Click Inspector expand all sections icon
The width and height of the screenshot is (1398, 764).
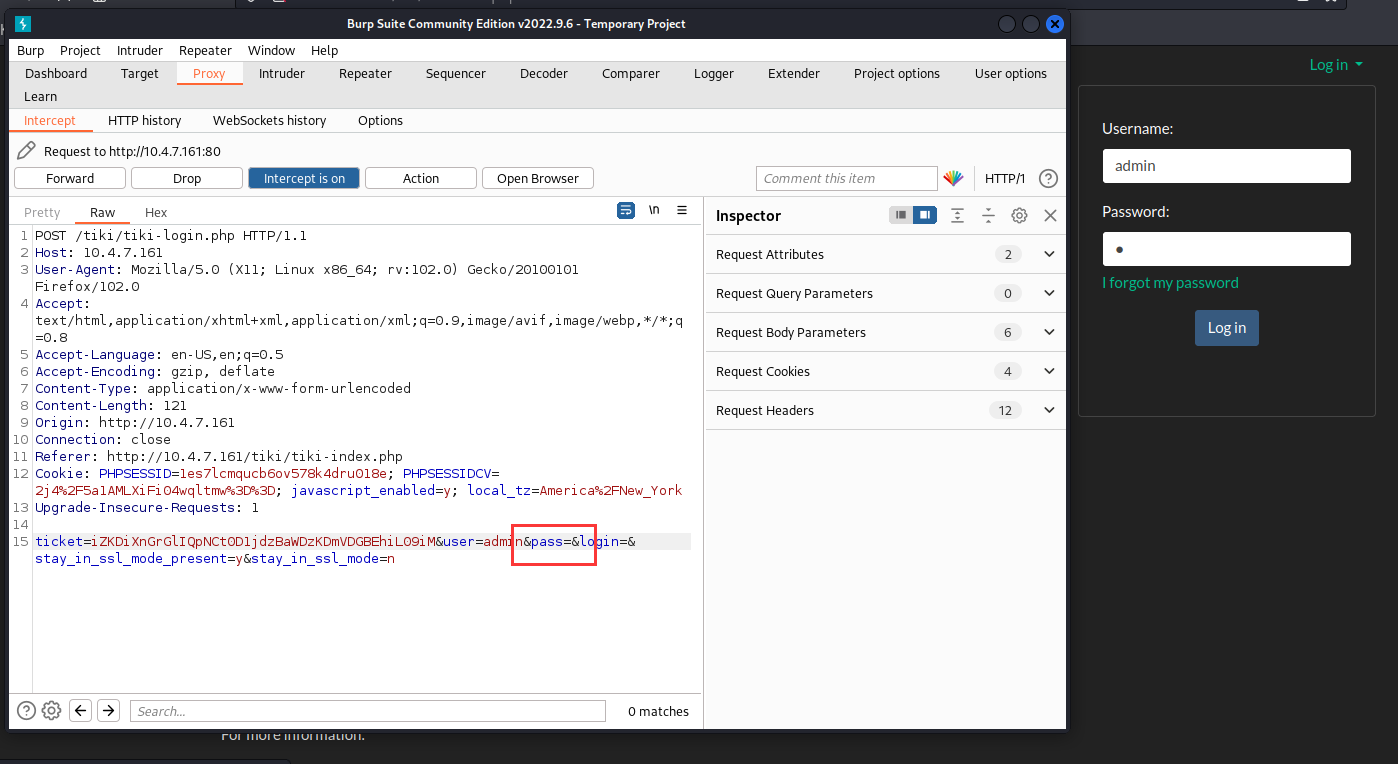(x=957, y=215)
